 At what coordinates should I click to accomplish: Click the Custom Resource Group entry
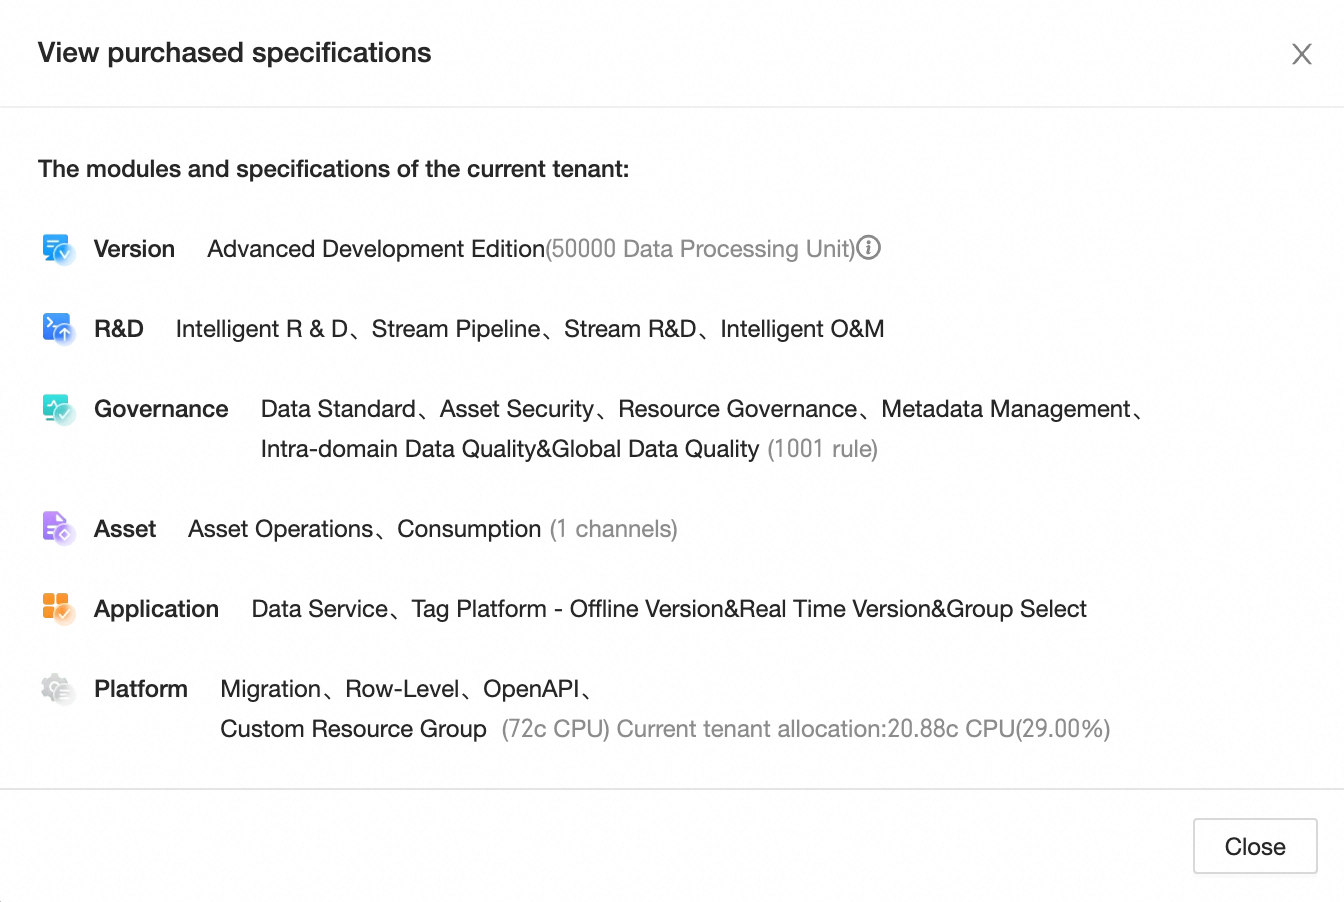pos(353,729)
